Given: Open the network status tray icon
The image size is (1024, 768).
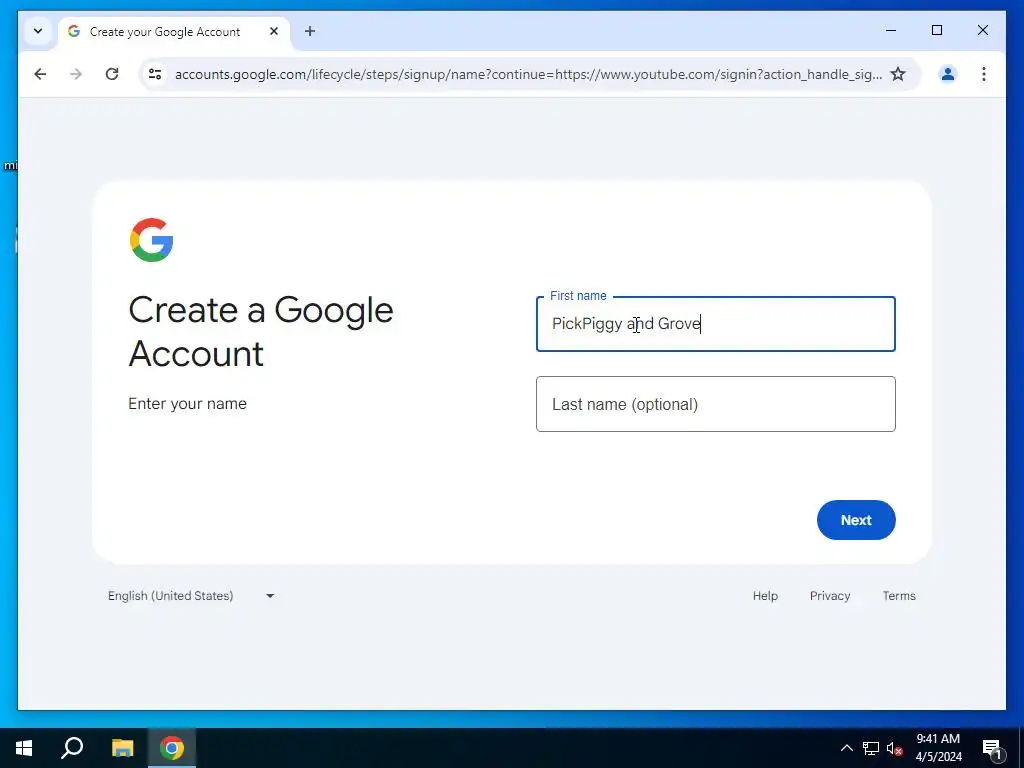Looking at the screenshot, I should pos(871,748).
